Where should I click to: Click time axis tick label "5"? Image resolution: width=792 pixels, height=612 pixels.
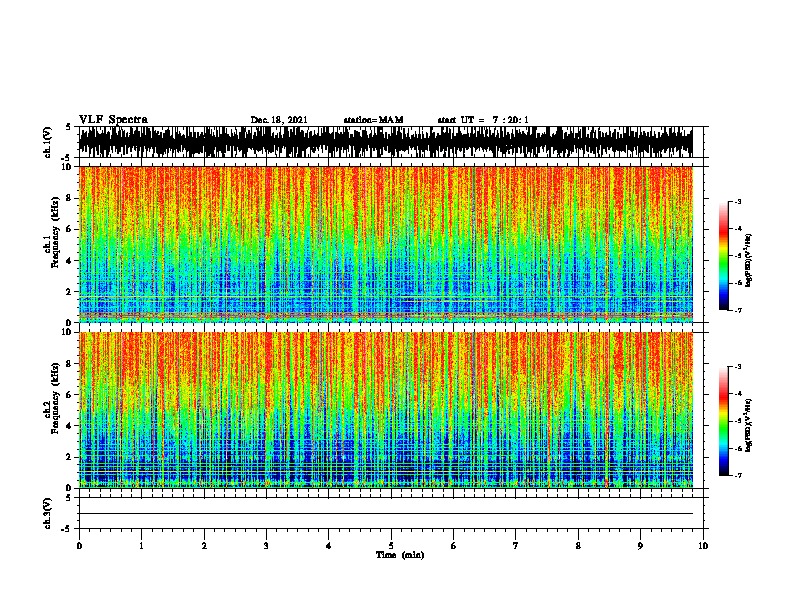pos(391,545)
